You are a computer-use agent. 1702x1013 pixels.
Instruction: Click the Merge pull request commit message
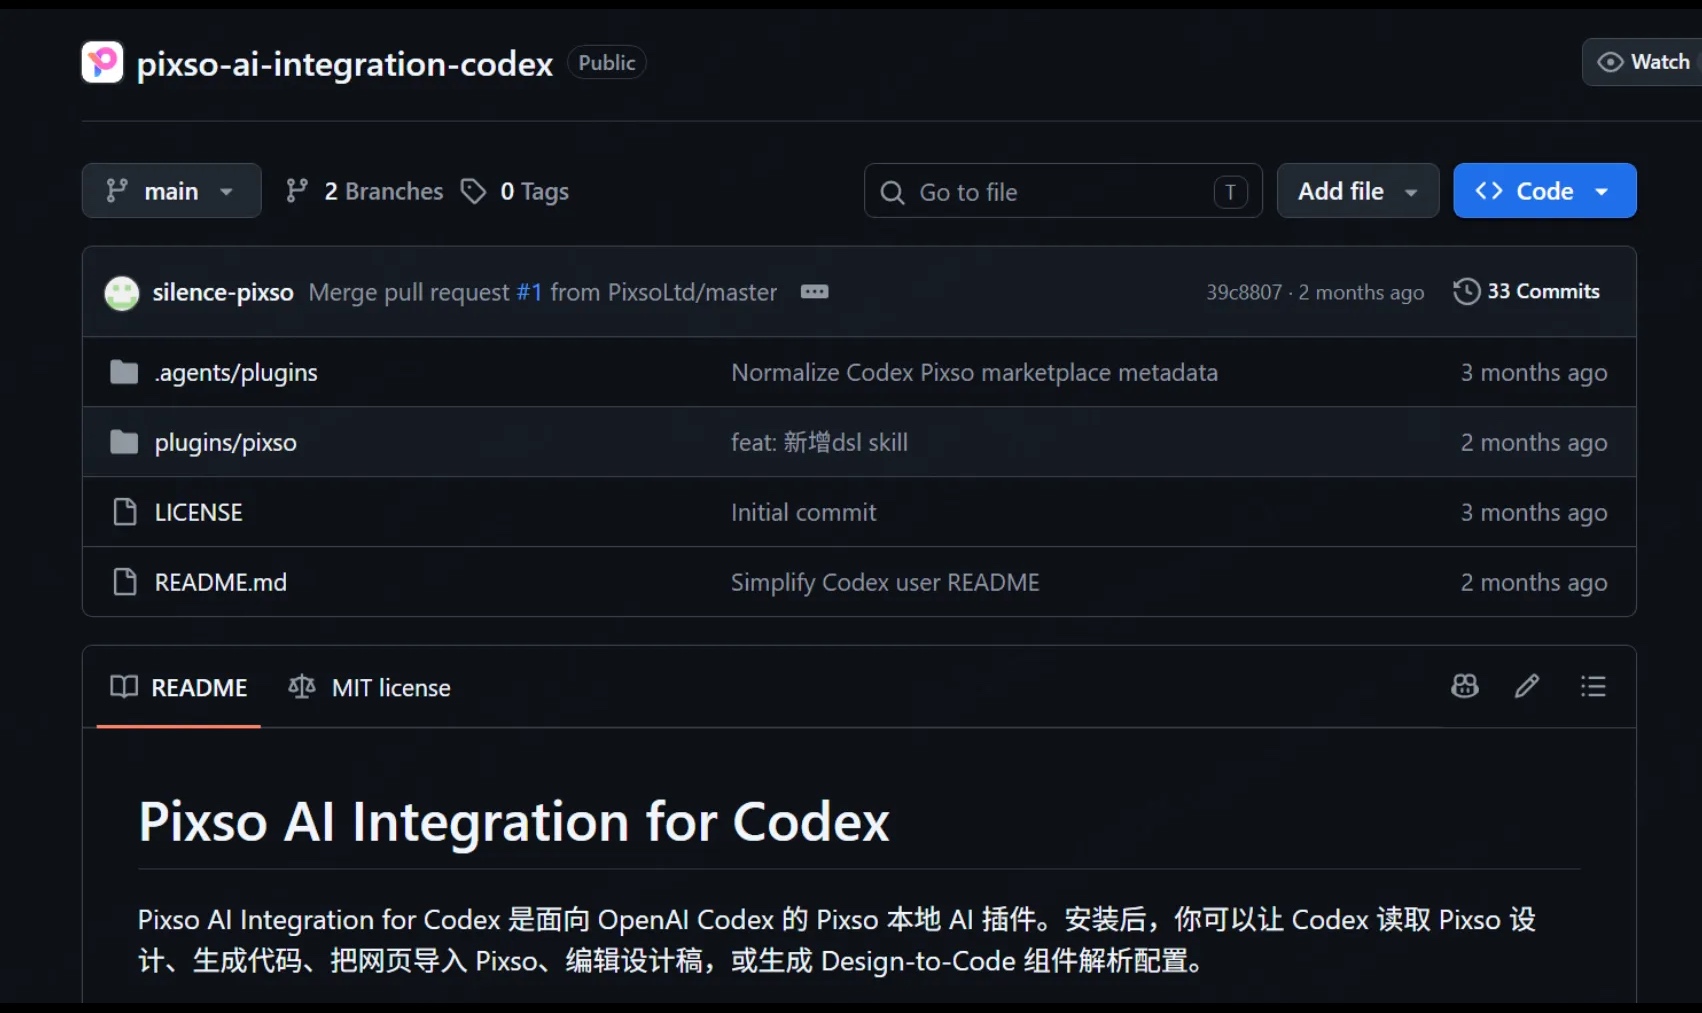coord(543,292)
